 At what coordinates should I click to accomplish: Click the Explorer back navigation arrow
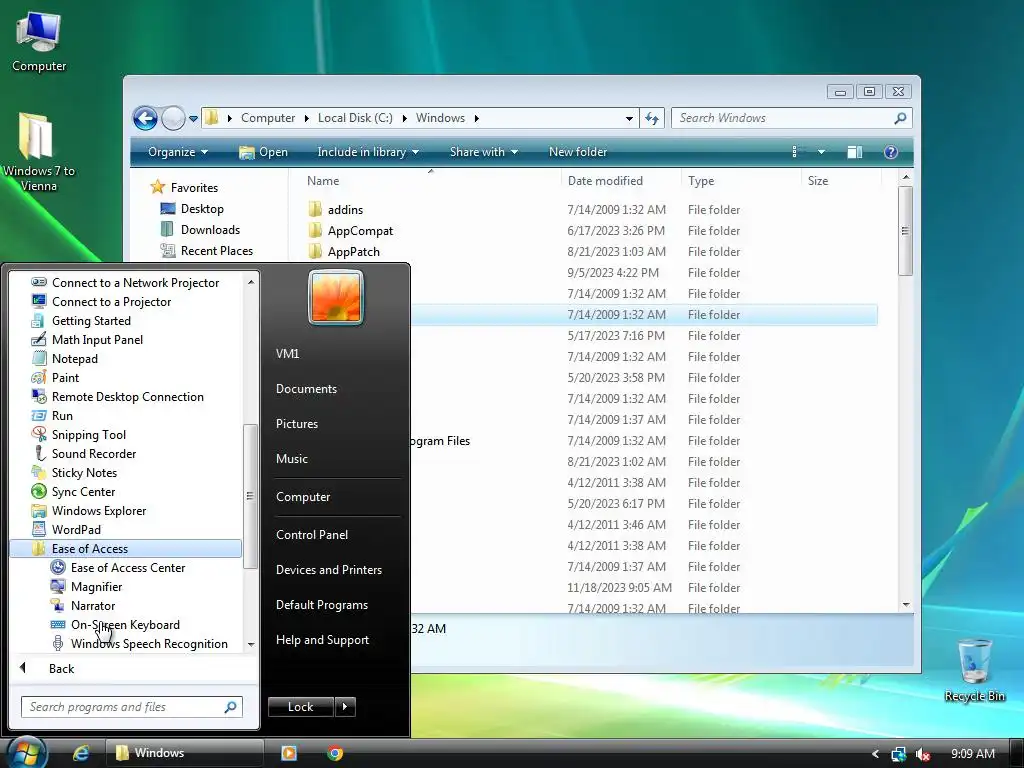tap(145, 118)
